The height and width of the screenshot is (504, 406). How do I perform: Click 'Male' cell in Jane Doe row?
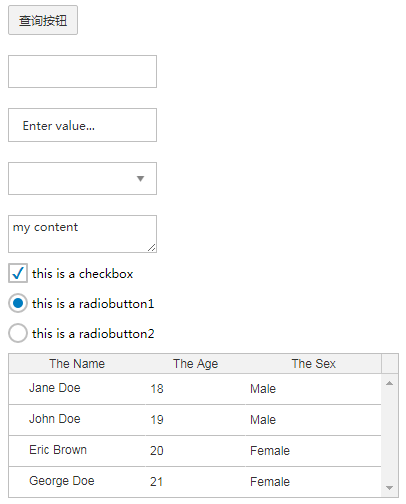(313, 389)
